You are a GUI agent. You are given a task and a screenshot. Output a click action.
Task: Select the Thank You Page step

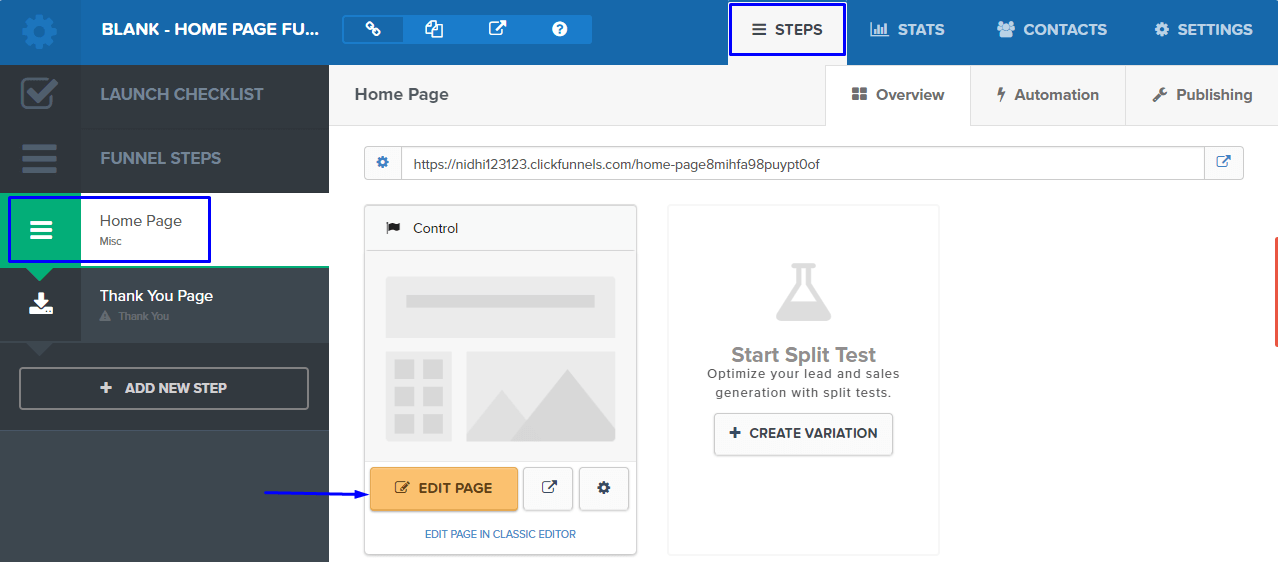156,303
